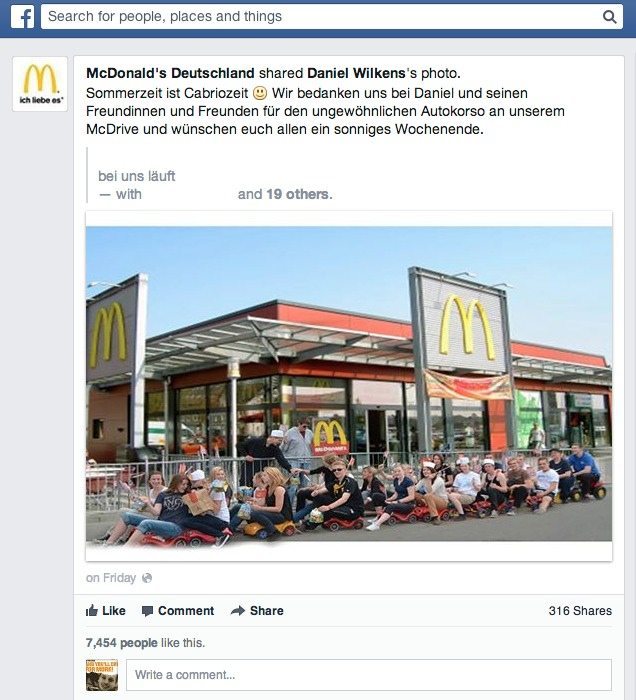Image resolution: width=636 pixels, height=700 pixels.
Task: Click the Comment button
Action: [178, 610]
